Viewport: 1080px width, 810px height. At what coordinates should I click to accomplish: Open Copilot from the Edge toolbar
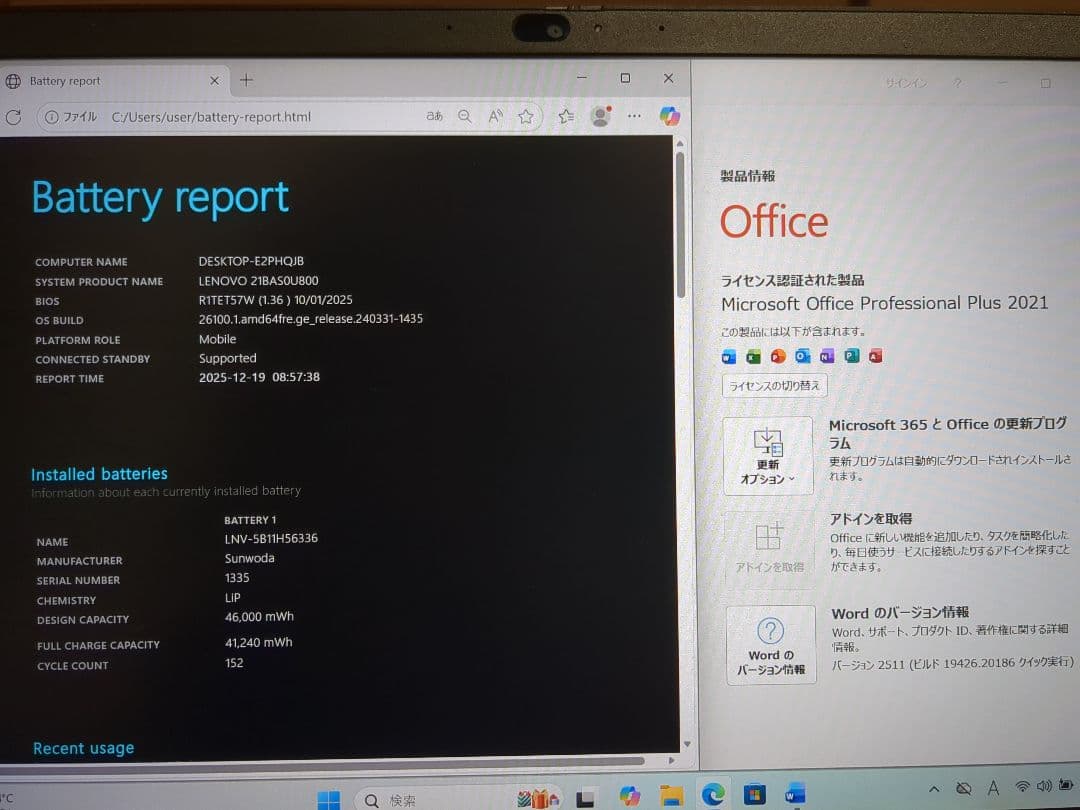click(x=668, y=116)
